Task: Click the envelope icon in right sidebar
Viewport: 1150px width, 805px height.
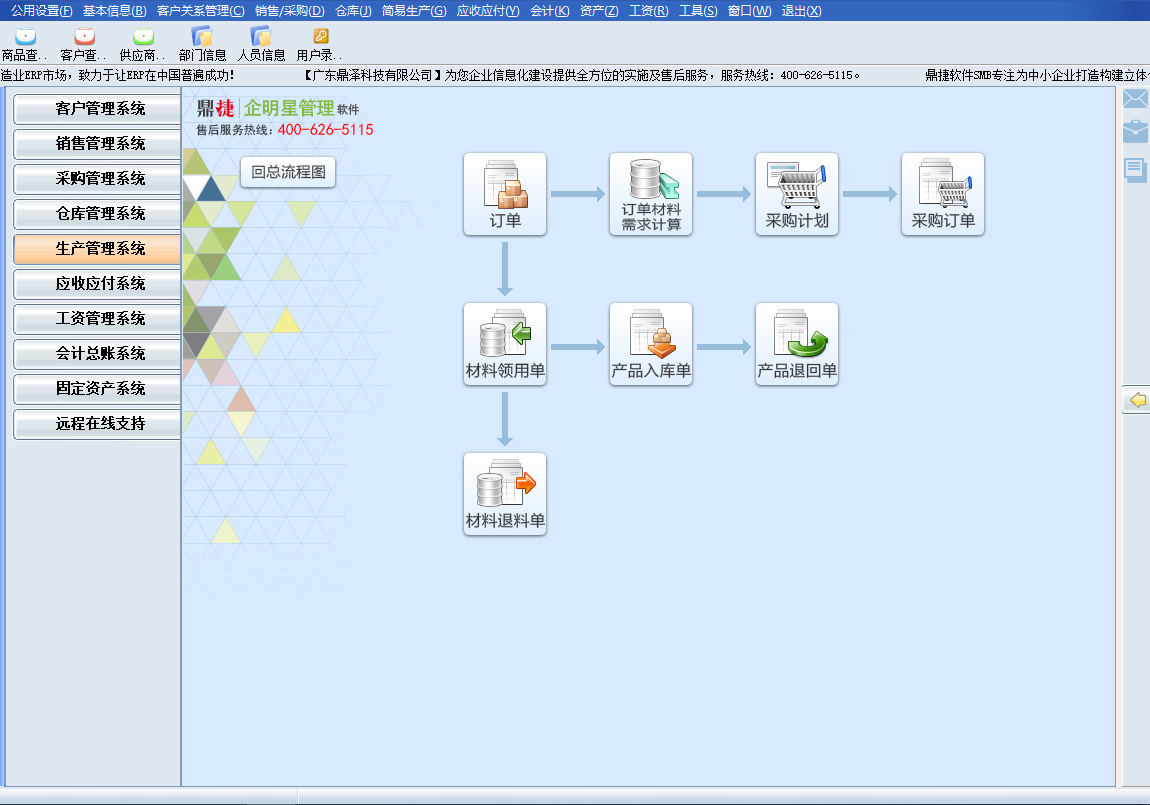Action: point(1135,98)
